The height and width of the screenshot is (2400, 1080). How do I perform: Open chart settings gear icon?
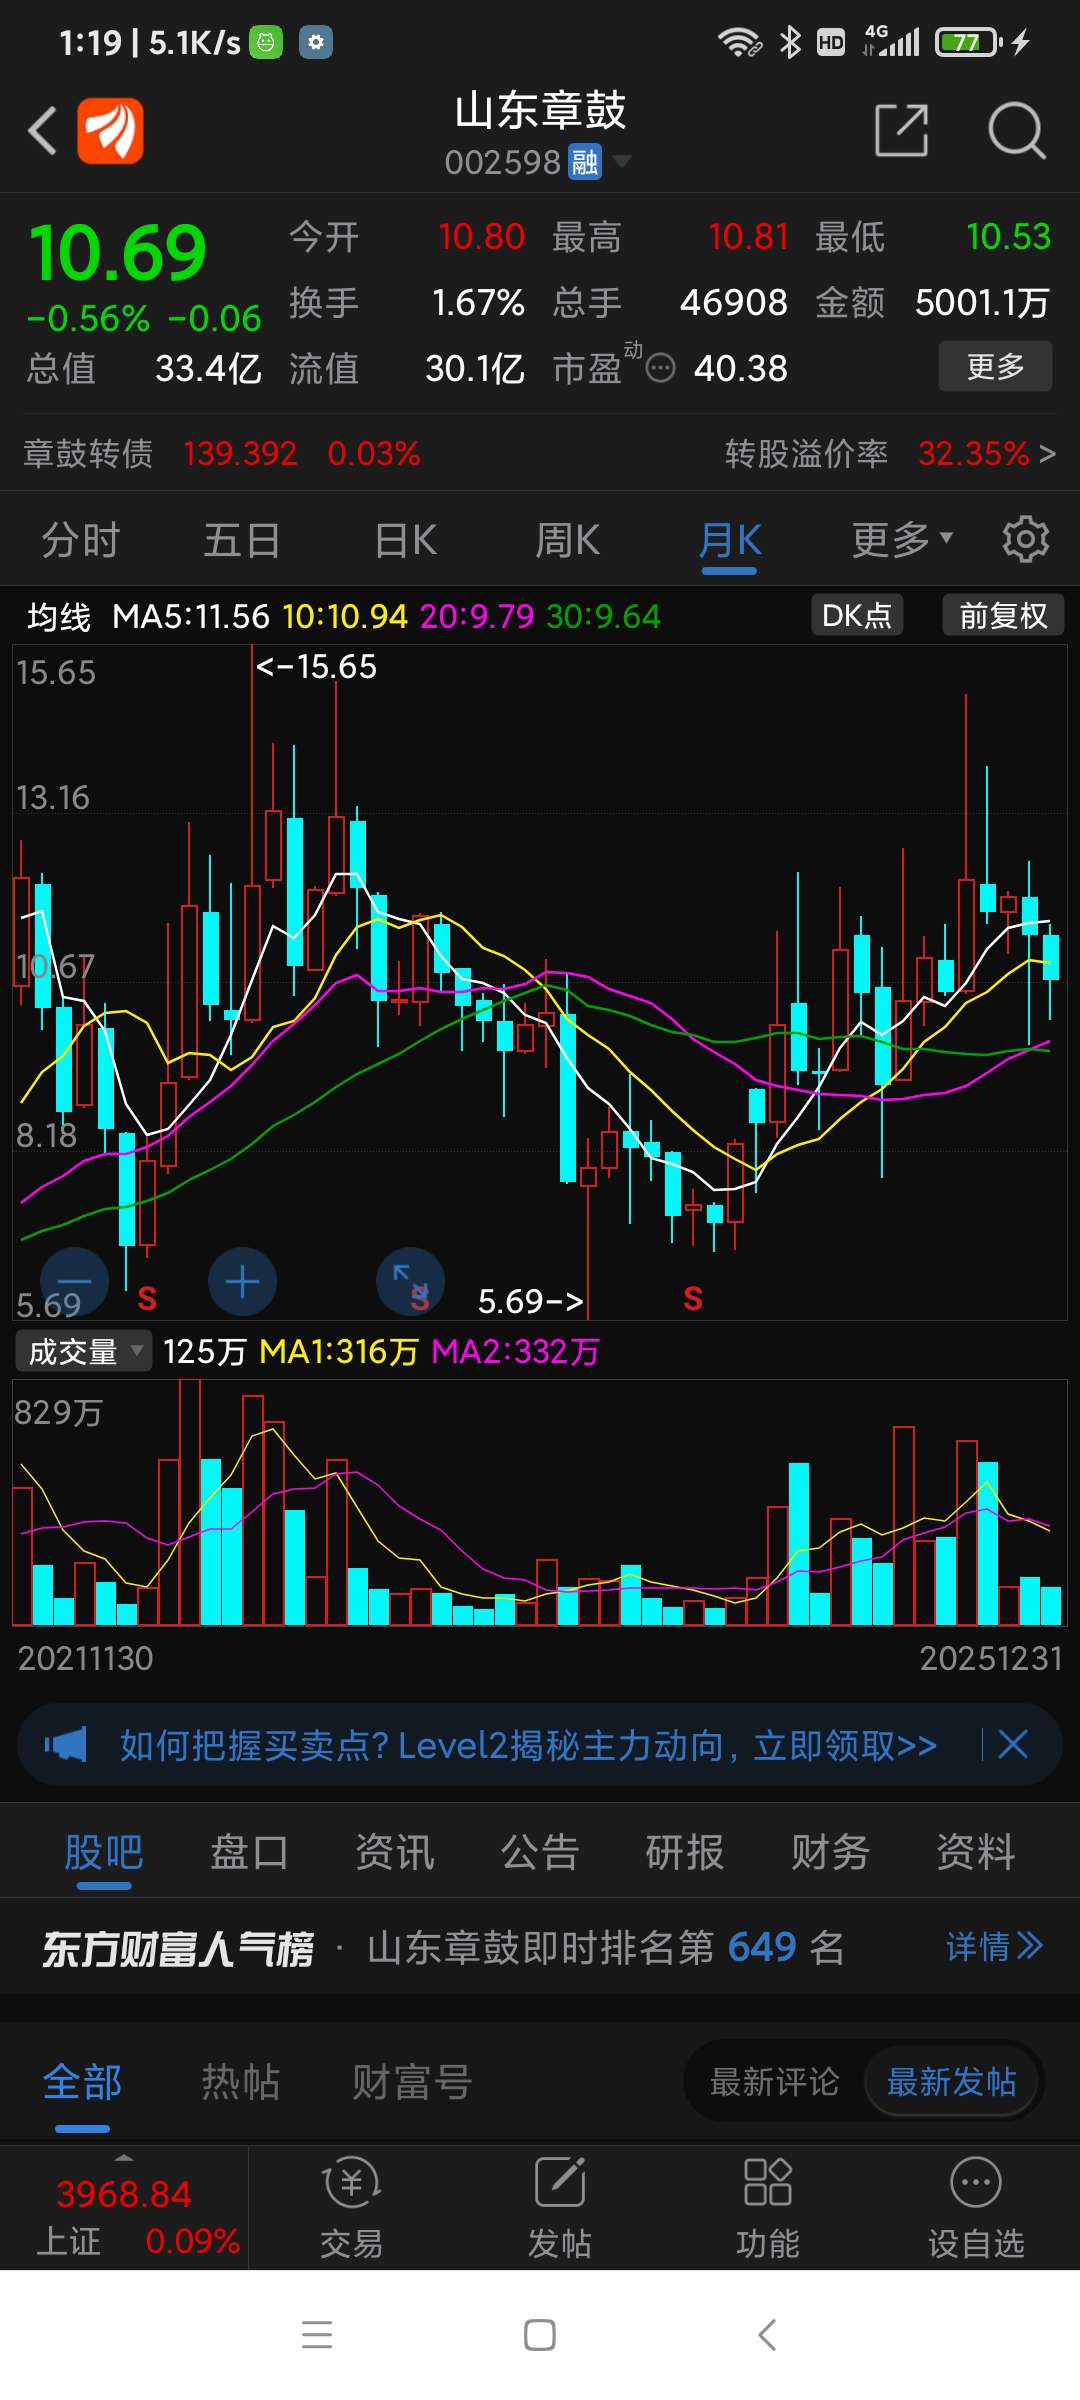click(1025, 540)
